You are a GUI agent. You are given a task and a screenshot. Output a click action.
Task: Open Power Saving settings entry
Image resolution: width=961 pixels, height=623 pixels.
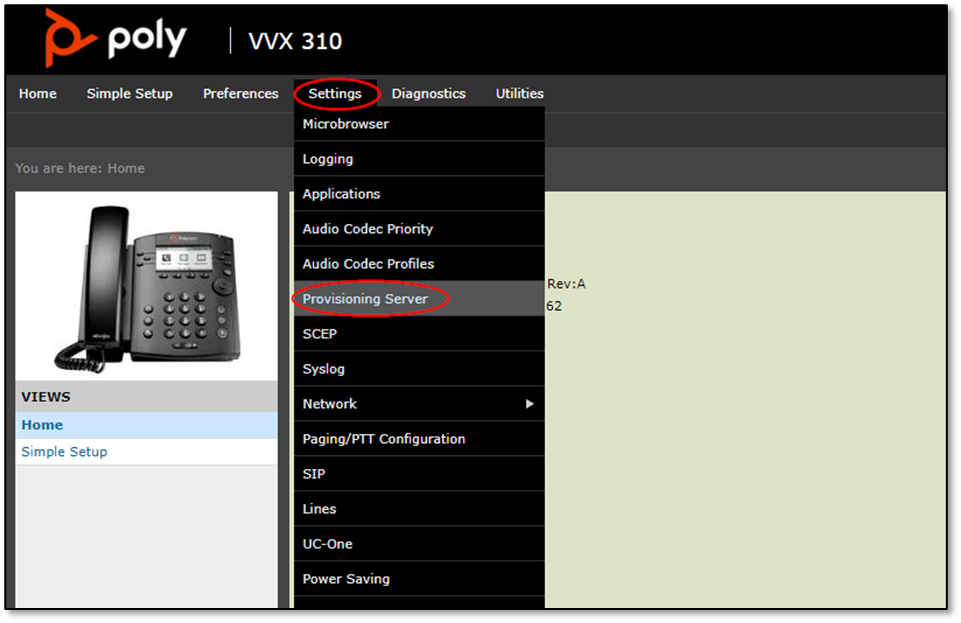click(x=419, y=578)
